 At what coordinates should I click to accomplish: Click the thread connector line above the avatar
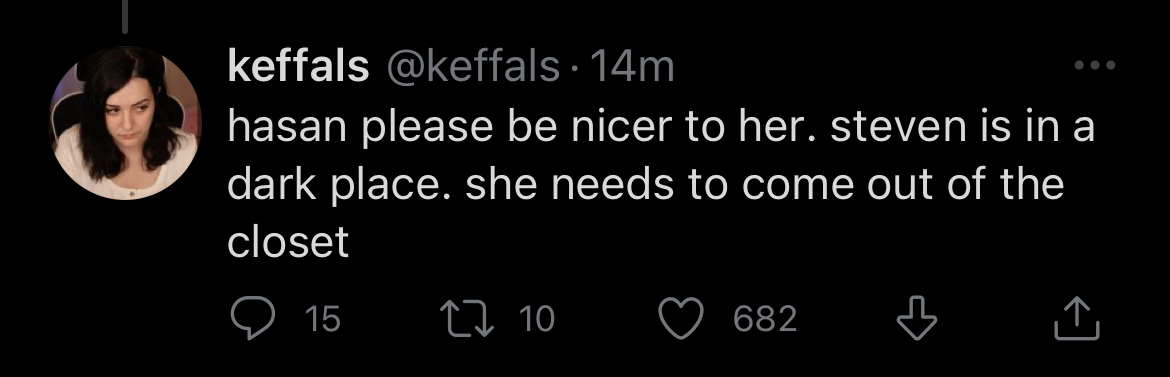[x=125, y=16]
